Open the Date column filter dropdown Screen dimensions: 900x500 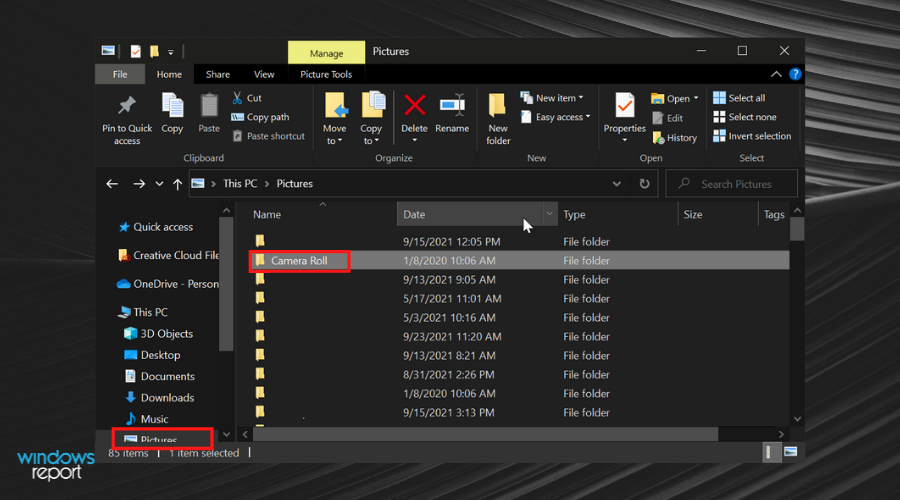(550, 214)
